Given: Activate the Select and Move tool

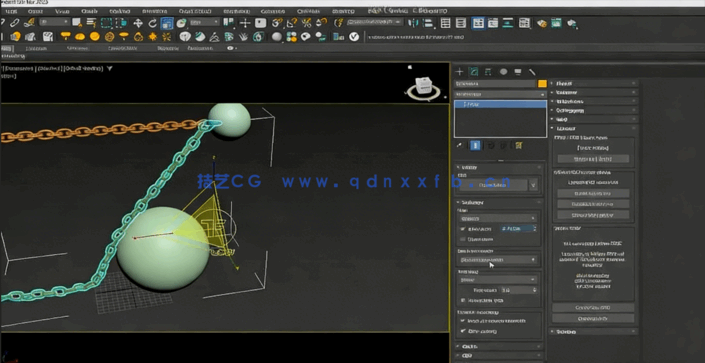Looking at the screenshot, I should click(x=138, y=23).
